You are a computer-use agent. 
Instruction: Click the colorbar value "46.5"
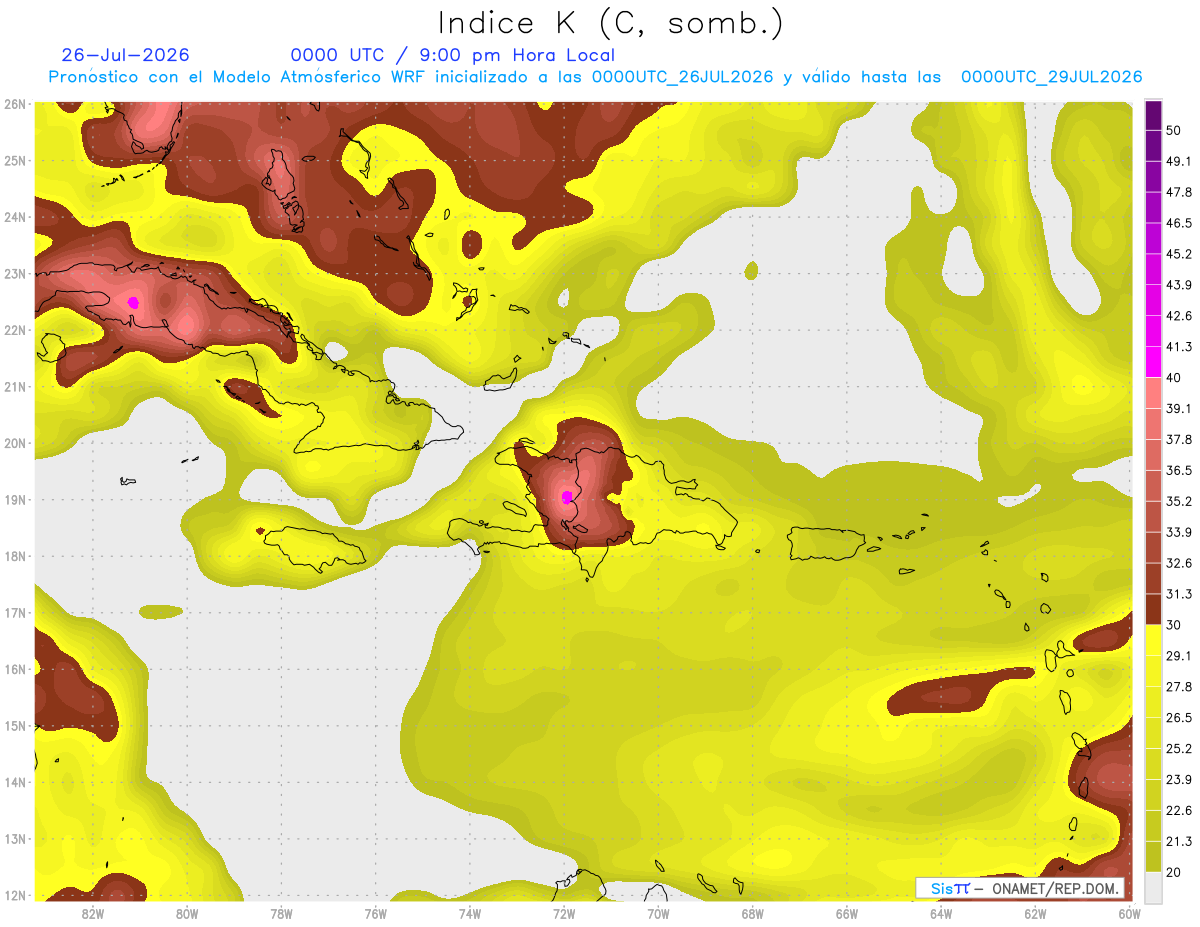tap(1179, 223)
